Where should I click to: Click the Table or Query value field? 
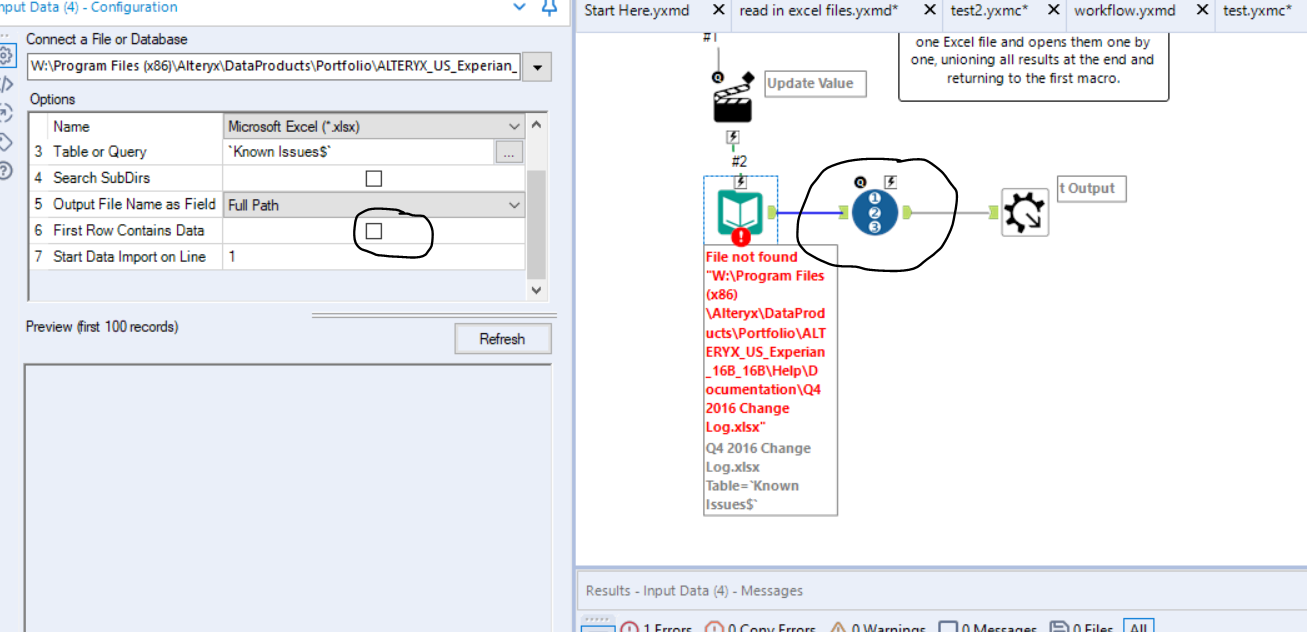tap(359, 153)
